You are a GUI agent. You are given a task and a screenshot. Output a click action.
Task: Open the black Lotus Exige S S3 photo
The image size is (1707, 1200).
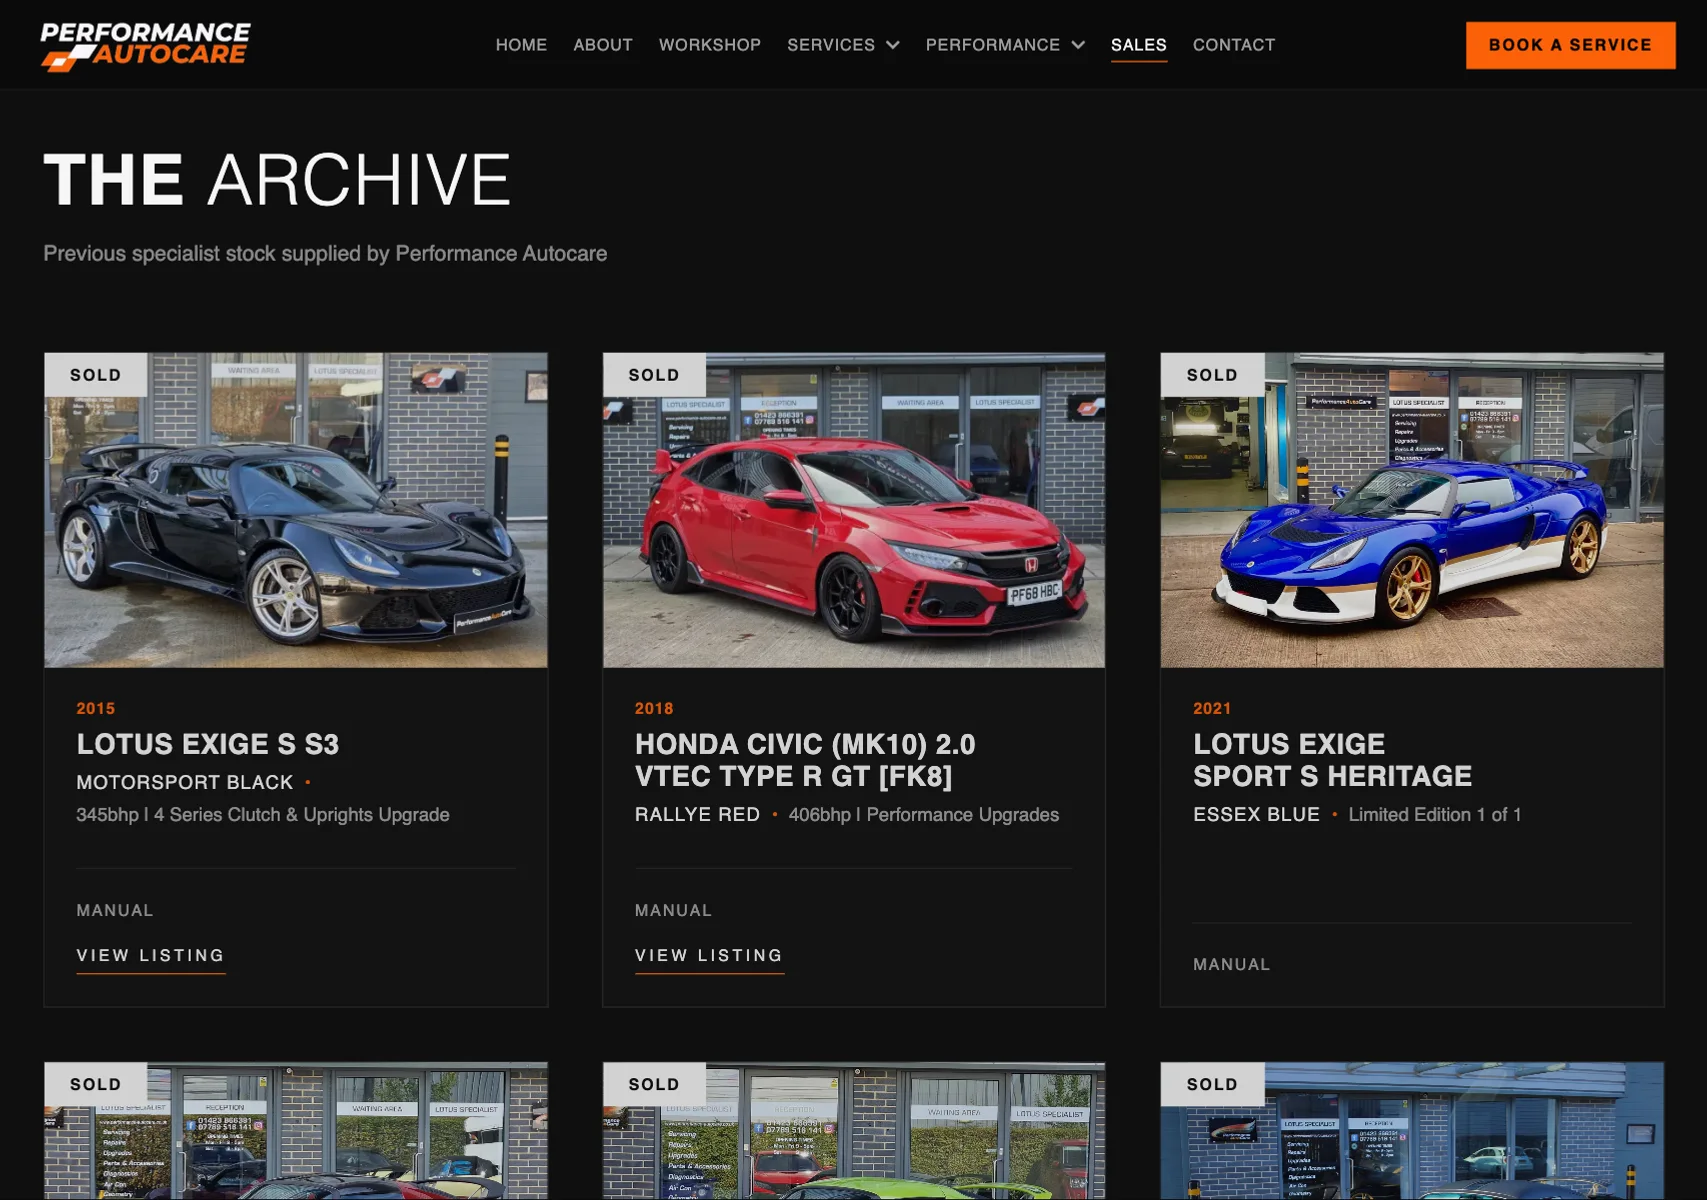(296, 510)
